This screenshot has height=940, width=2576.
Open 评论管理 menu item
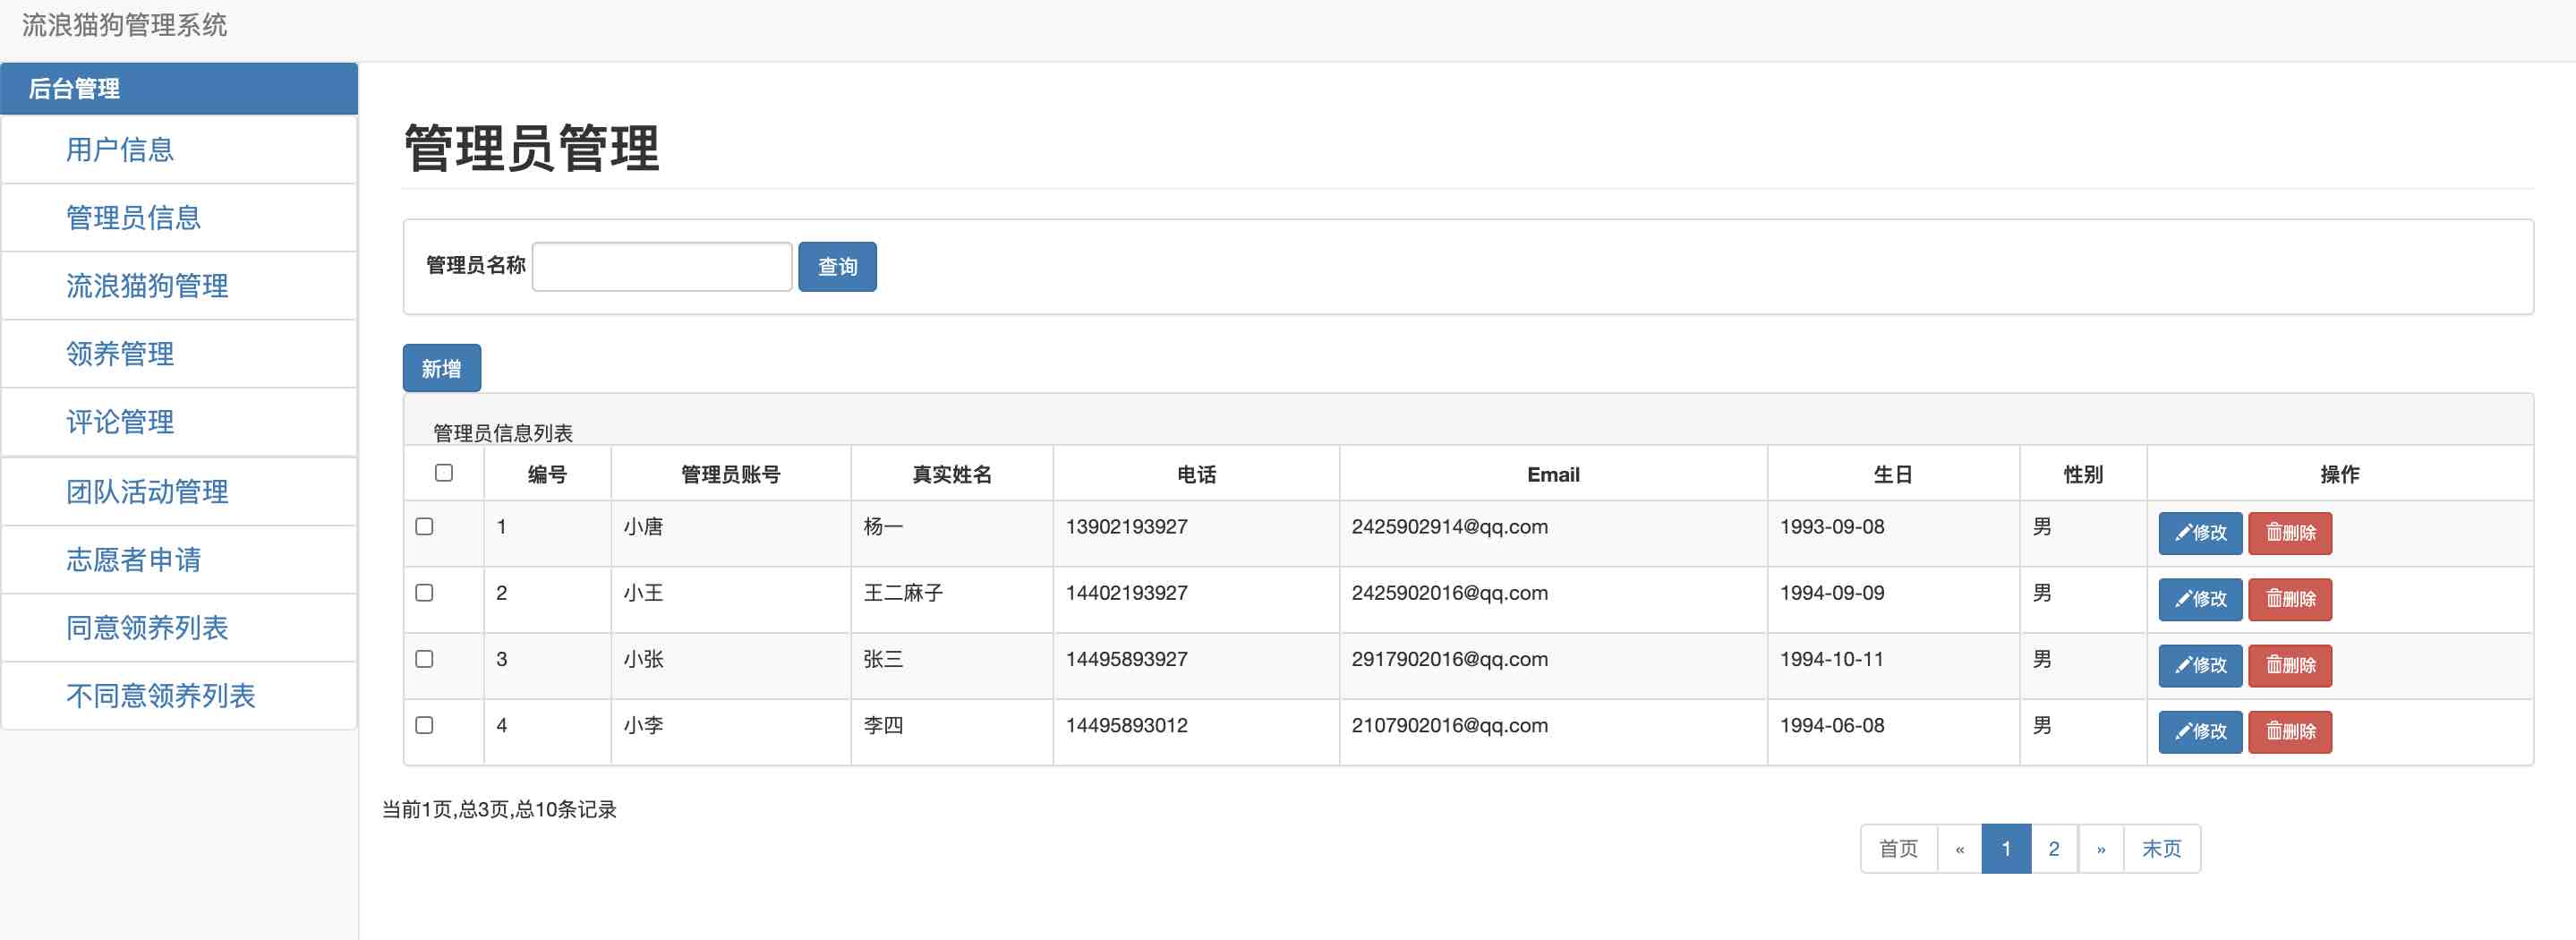pos(120,422)
